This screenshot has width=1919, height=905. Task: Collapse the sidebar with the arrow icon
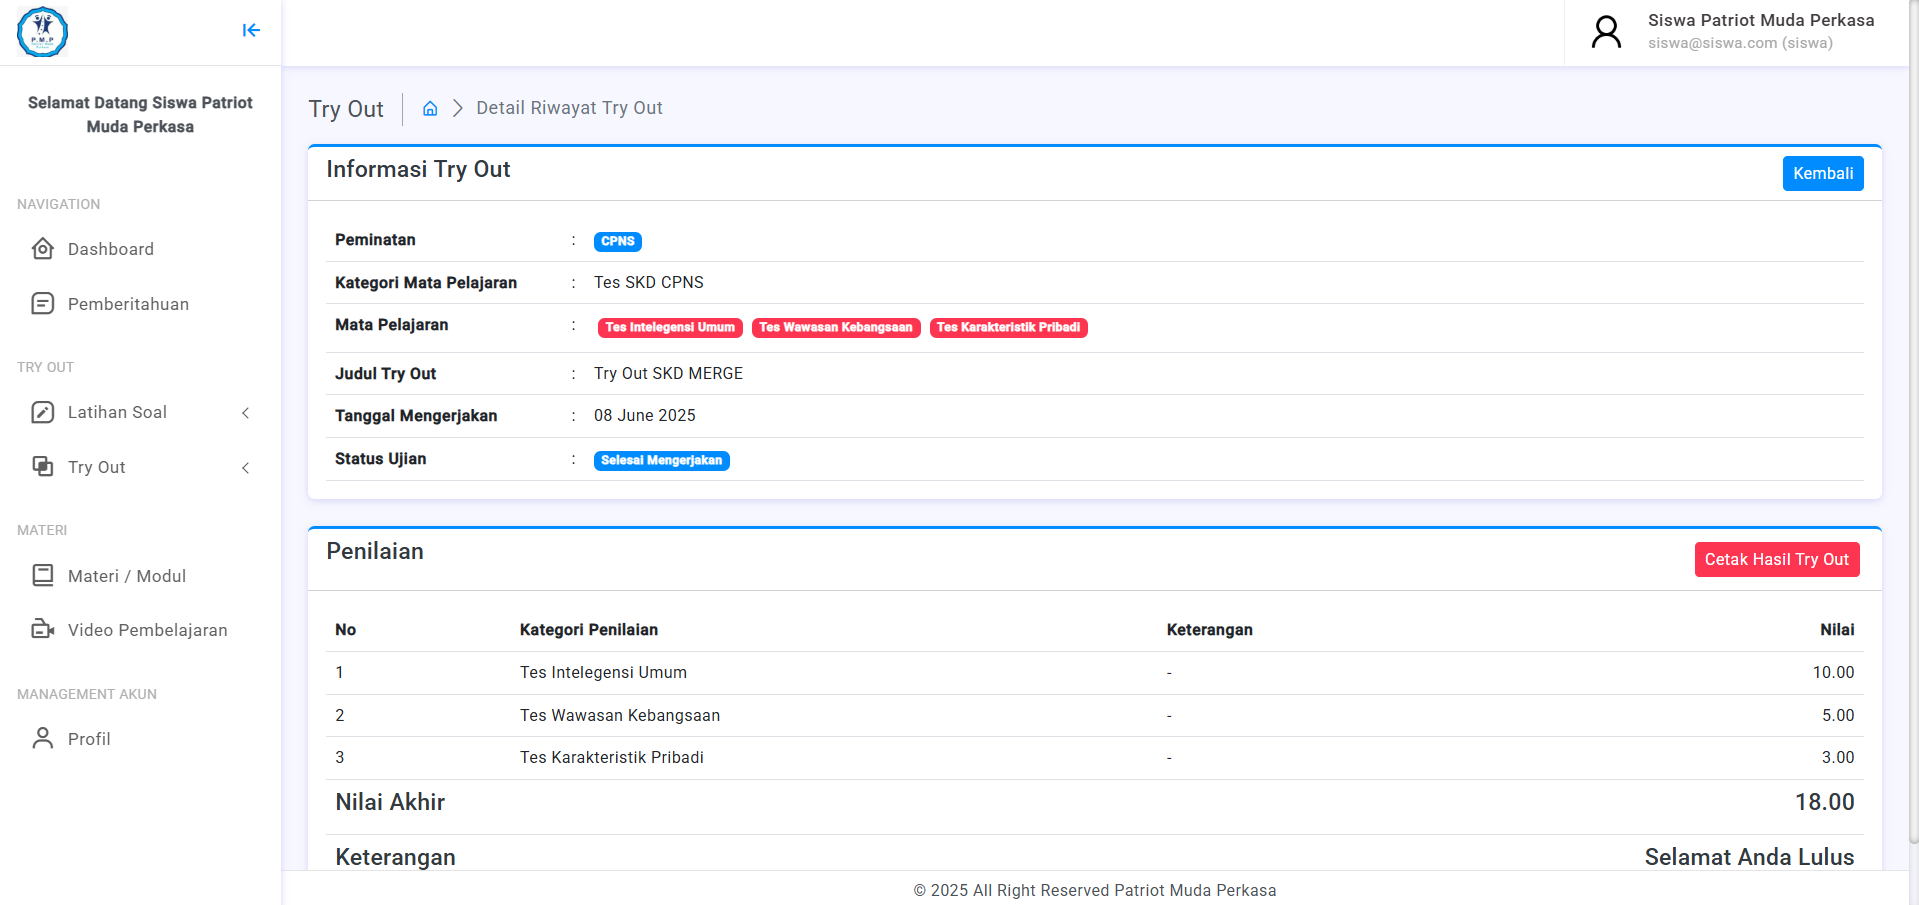tap(251, 30)
